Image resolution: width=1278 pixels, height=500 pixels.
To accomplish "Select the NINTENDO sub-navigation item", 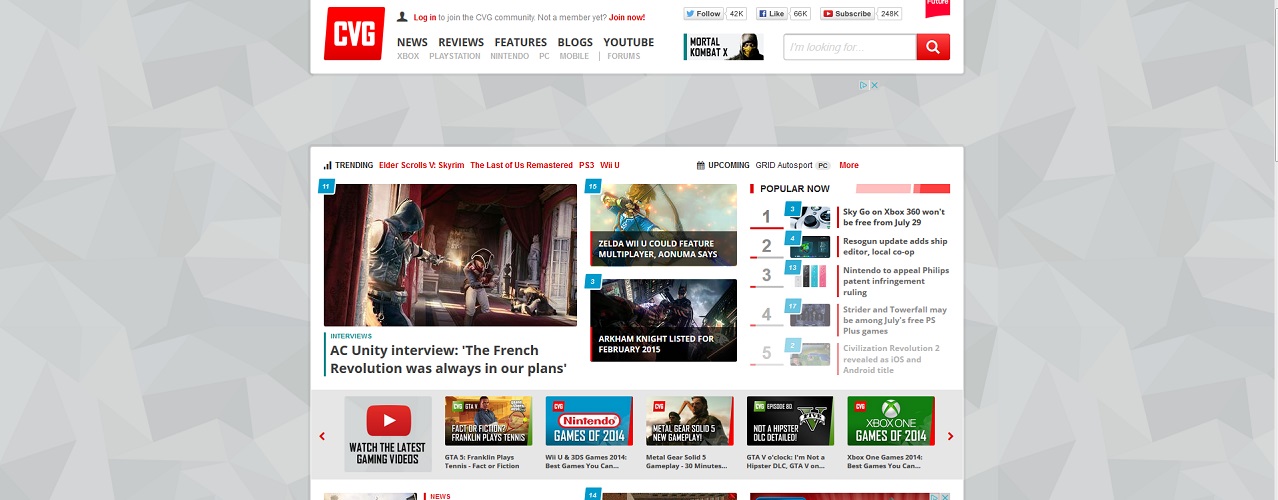I will 509,56.
